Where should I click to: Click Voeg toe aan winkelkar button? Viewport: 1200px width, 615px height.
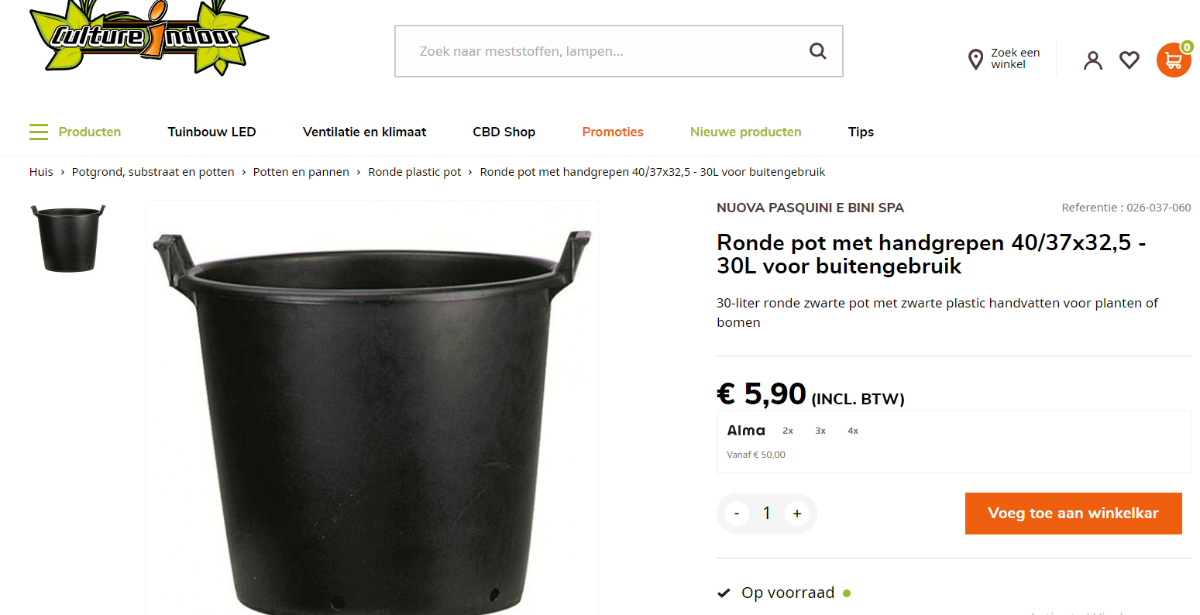tap(1073, 513)
